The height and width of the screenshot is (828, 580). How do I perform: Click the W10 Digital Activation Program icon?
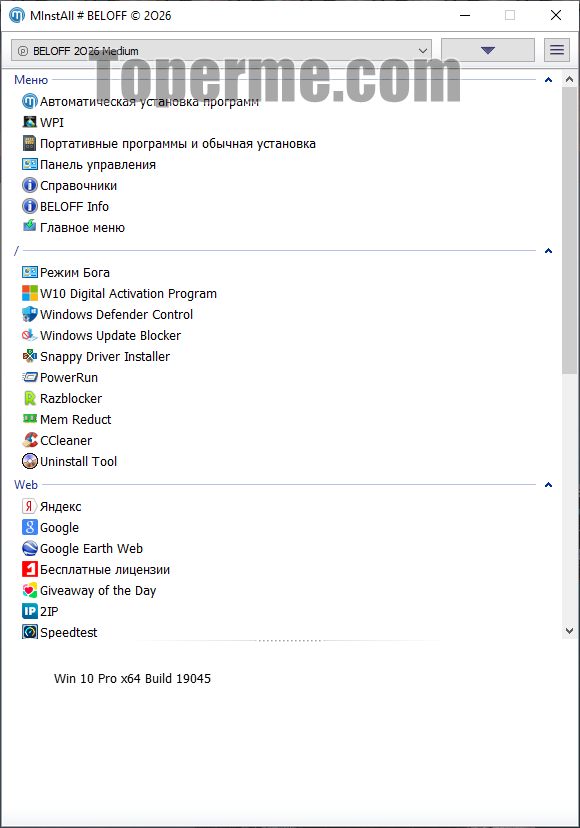pyautogui.click(x=30, y=293)
